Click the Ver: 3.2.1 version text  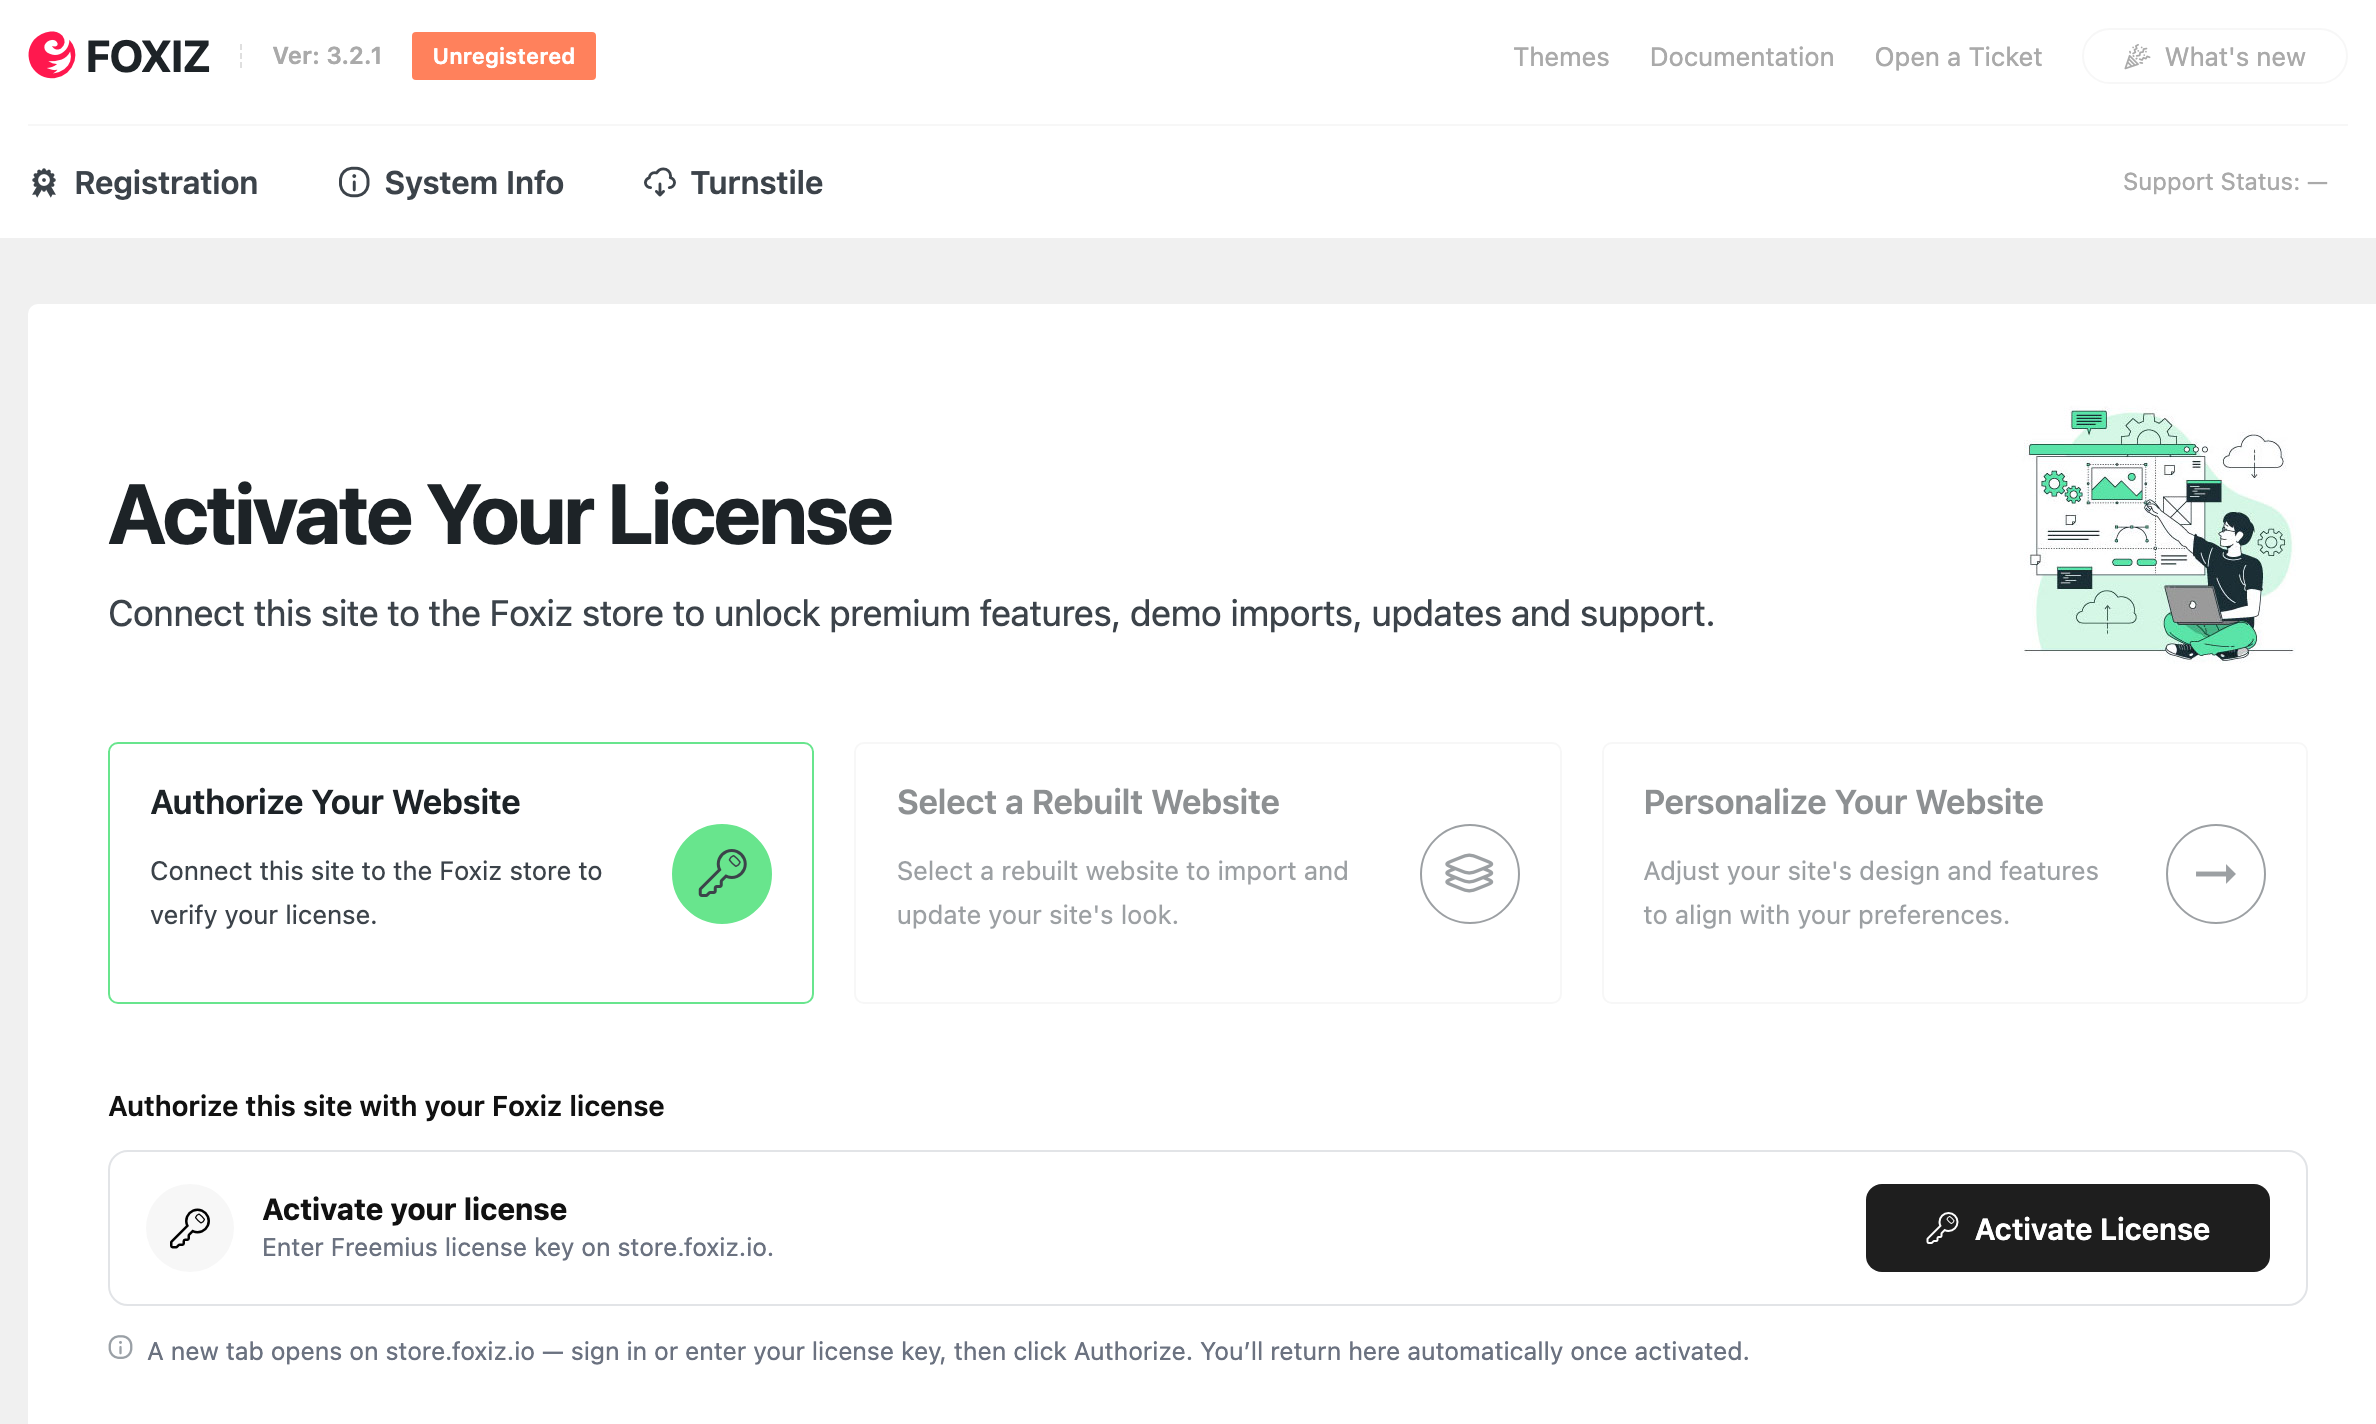coord(328,56)
